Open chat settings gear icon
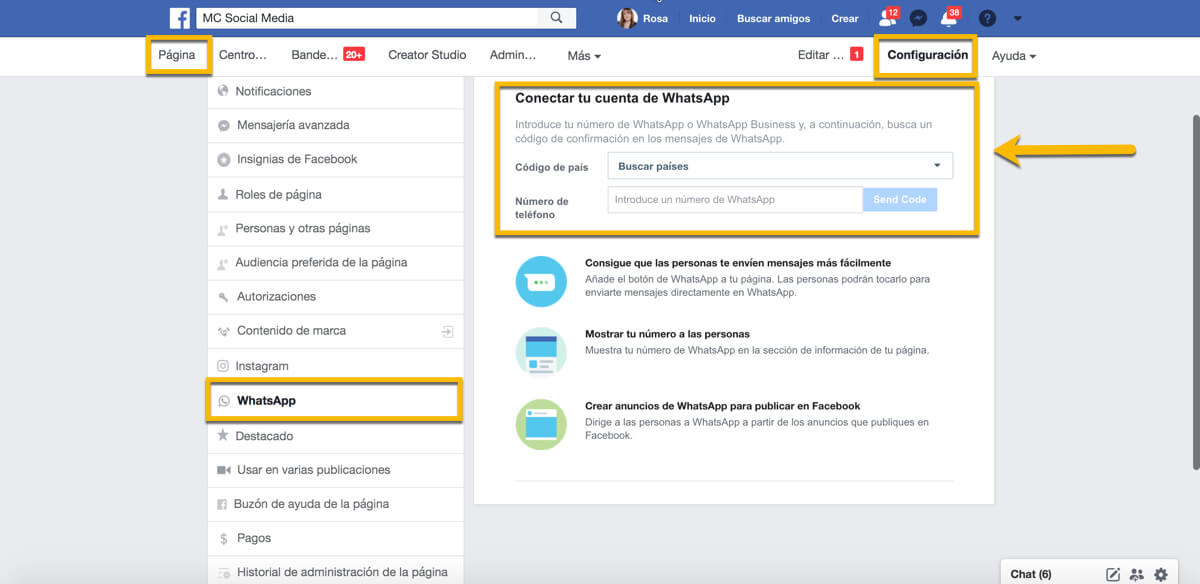The height and width of the screenshot is (584, 1200). tap(1161, 574)
